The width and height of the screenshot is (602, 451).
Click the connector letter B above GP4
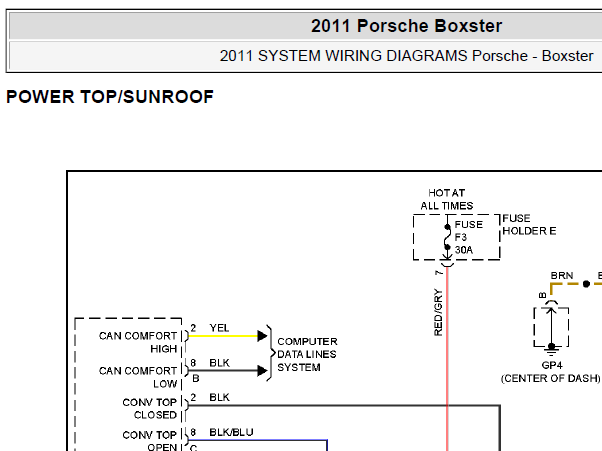[542, 295]
